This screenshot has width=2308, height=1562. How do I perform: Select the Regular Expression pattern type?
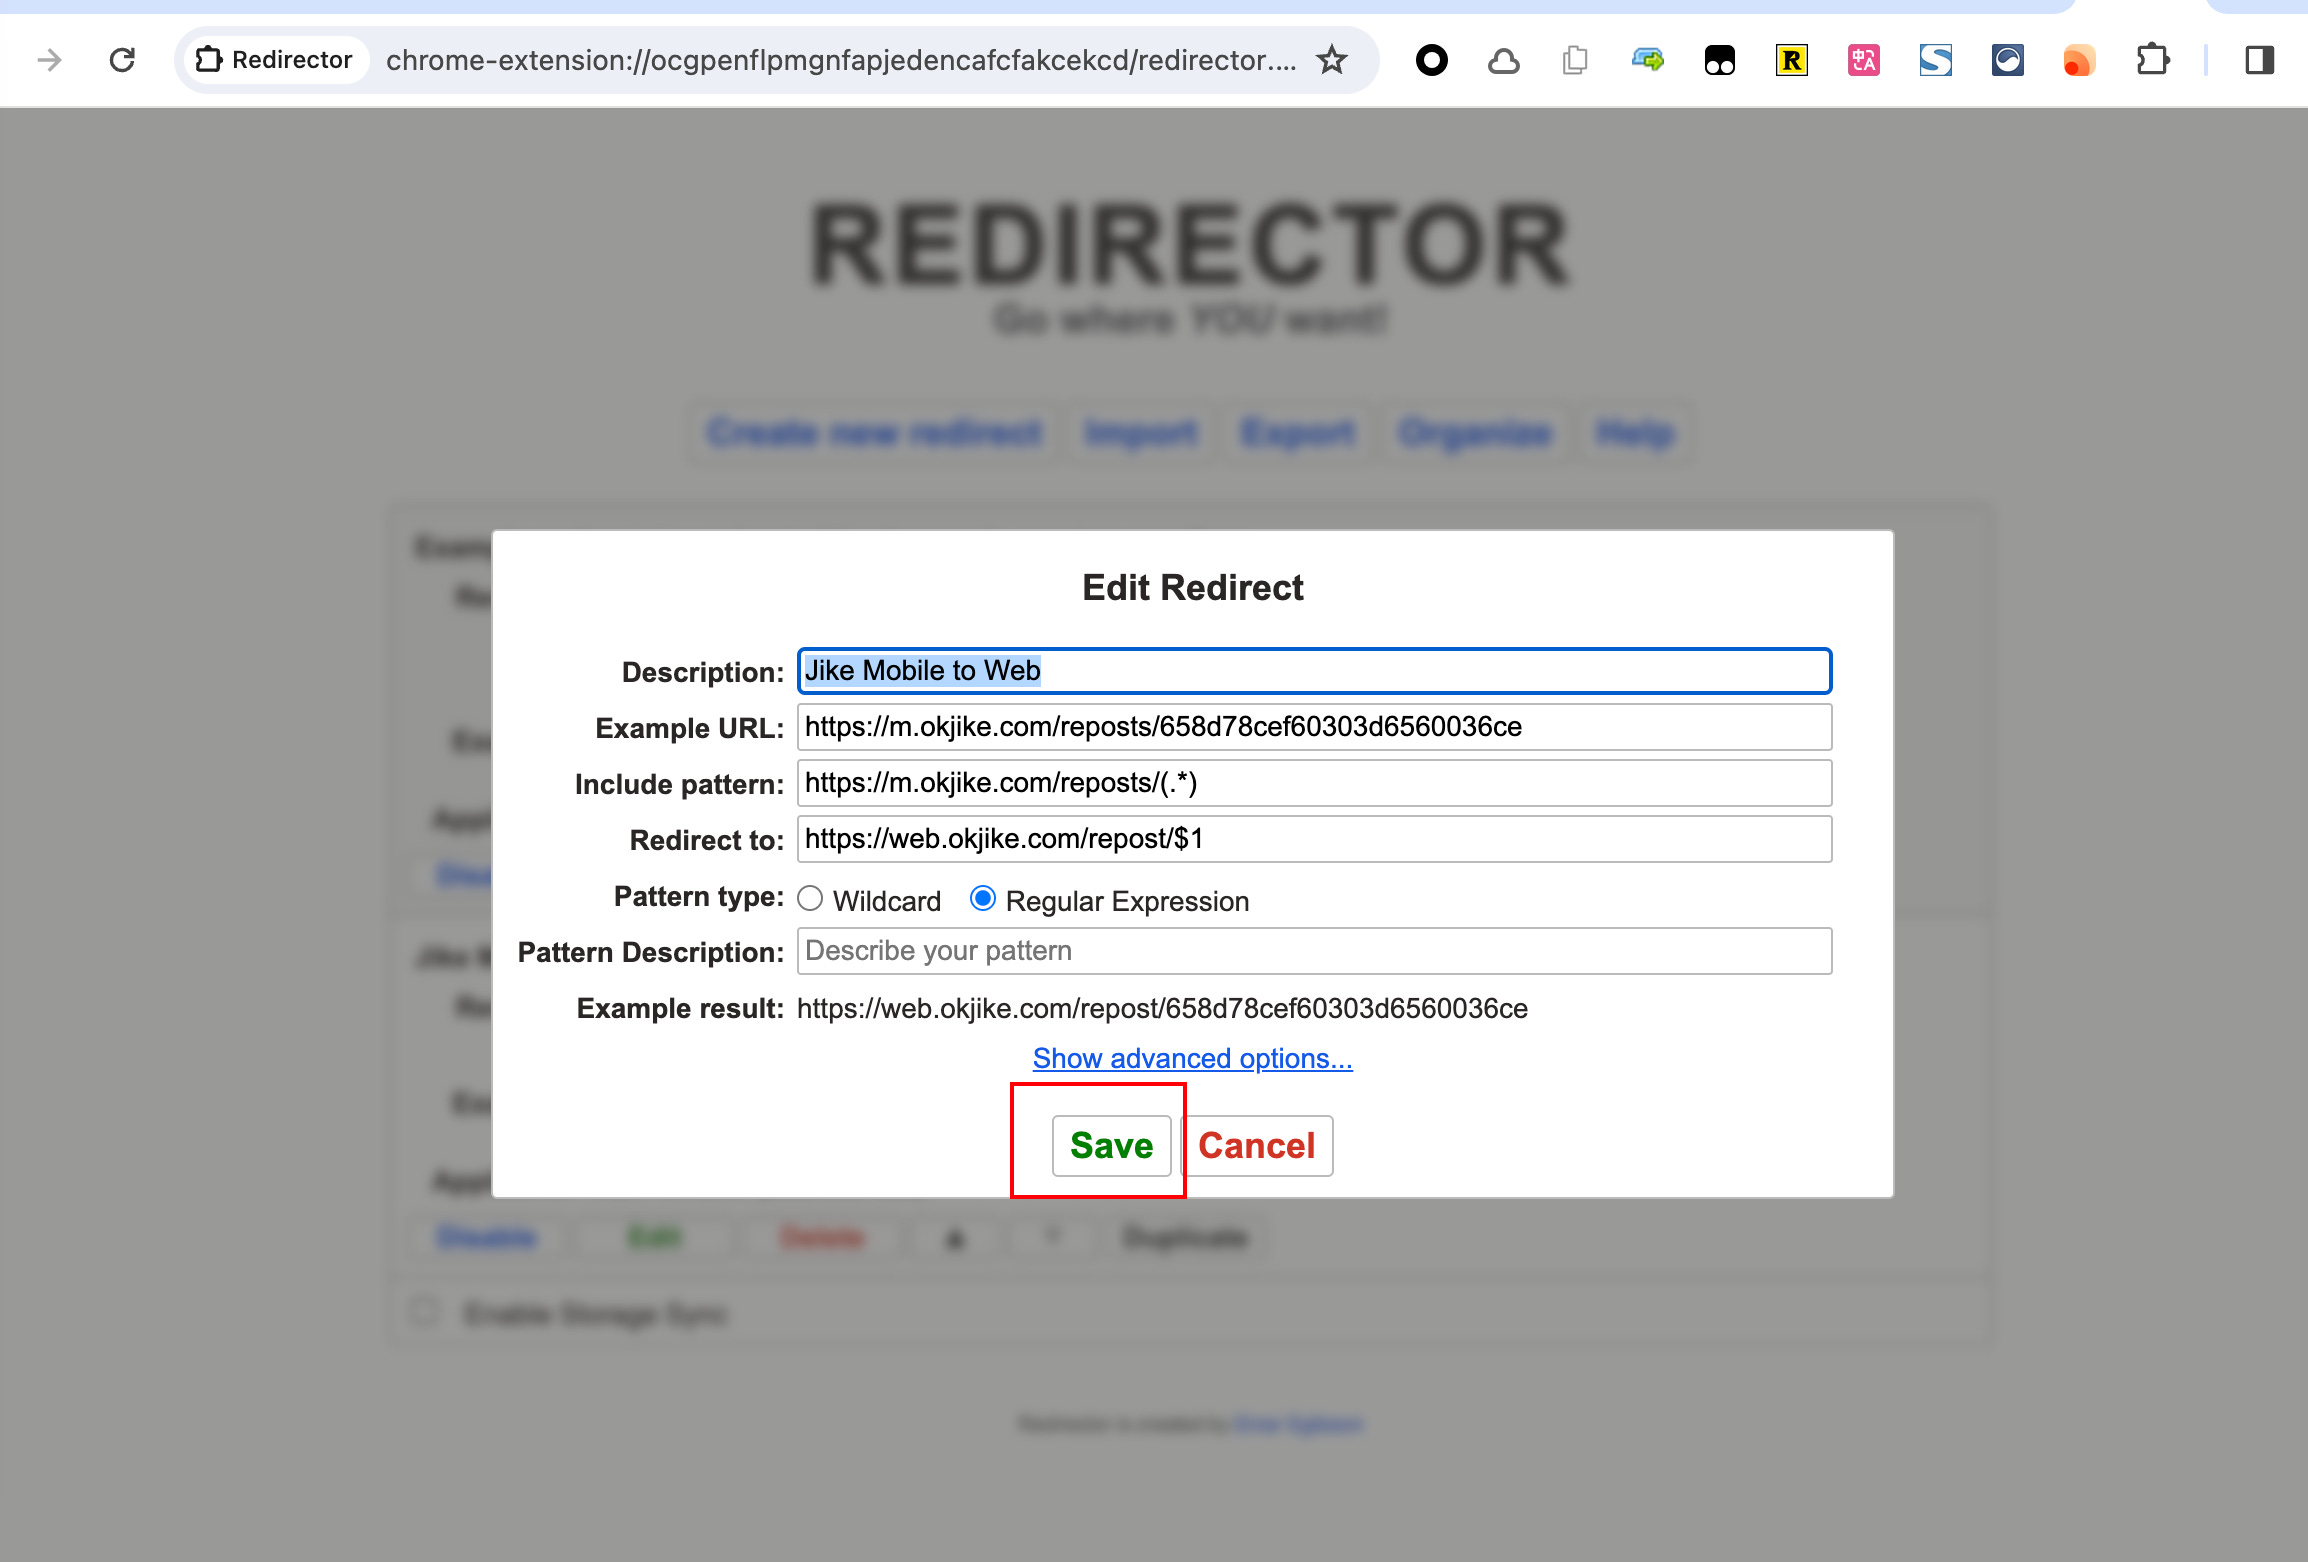pyautogui.click(x=983, y=899)
